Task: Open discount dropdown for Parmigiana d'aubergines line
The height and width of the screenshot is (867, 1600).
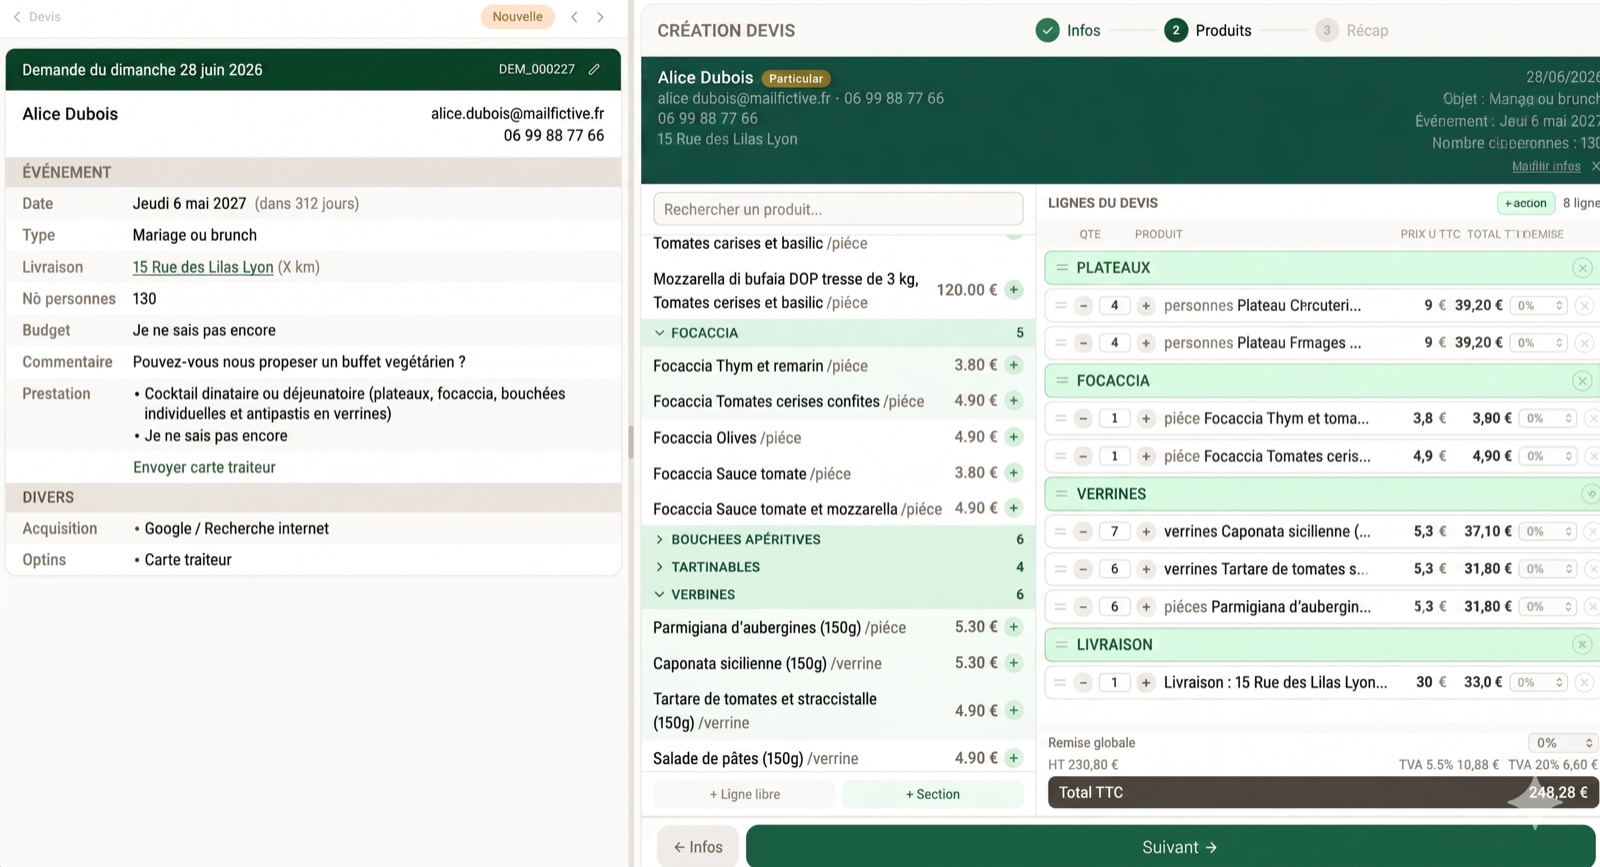Action: (x=1548, y=607)
